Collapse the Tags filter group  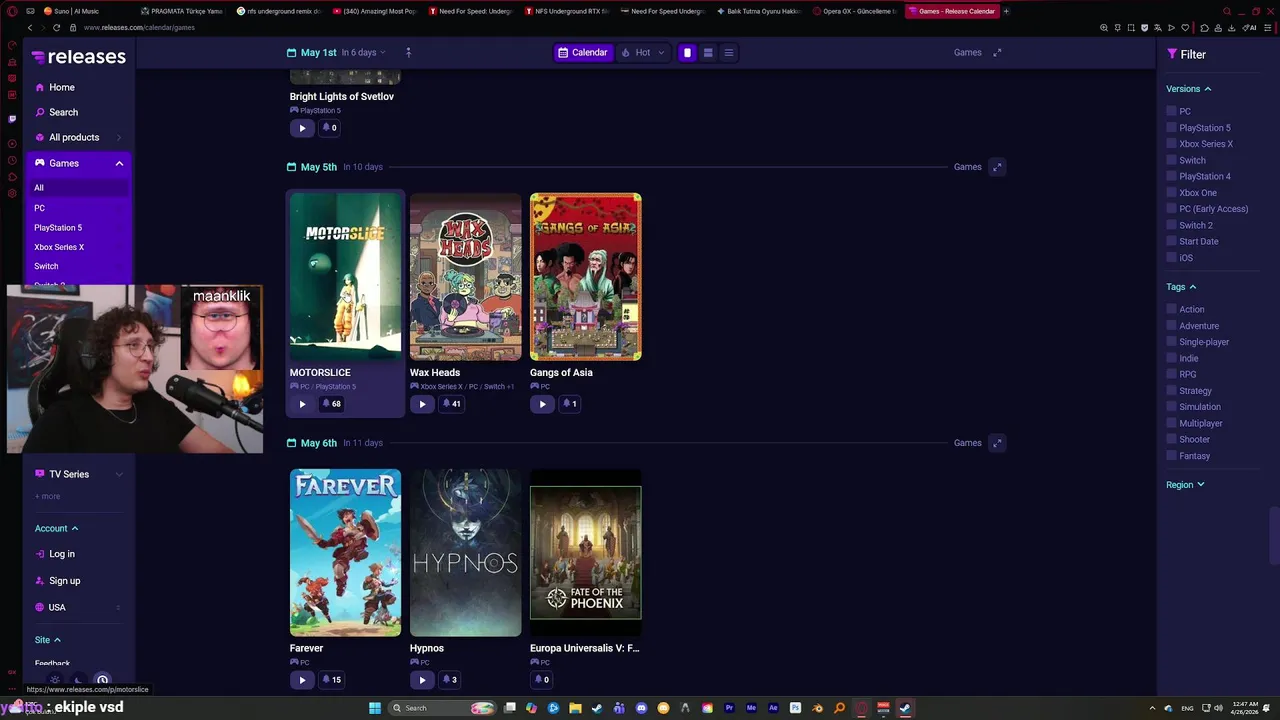coord(1181,287)
